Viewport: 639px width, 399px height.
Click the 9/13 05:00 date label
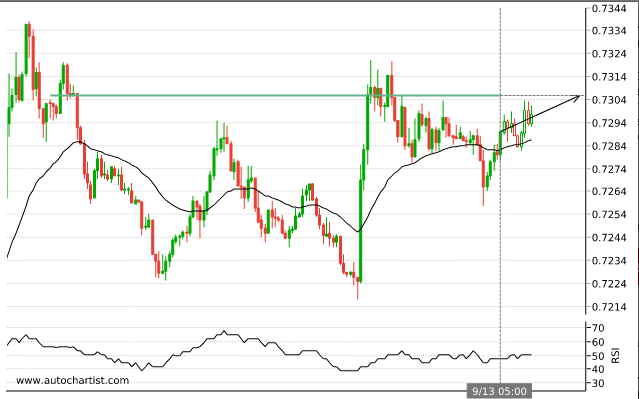tap(499, 391)
